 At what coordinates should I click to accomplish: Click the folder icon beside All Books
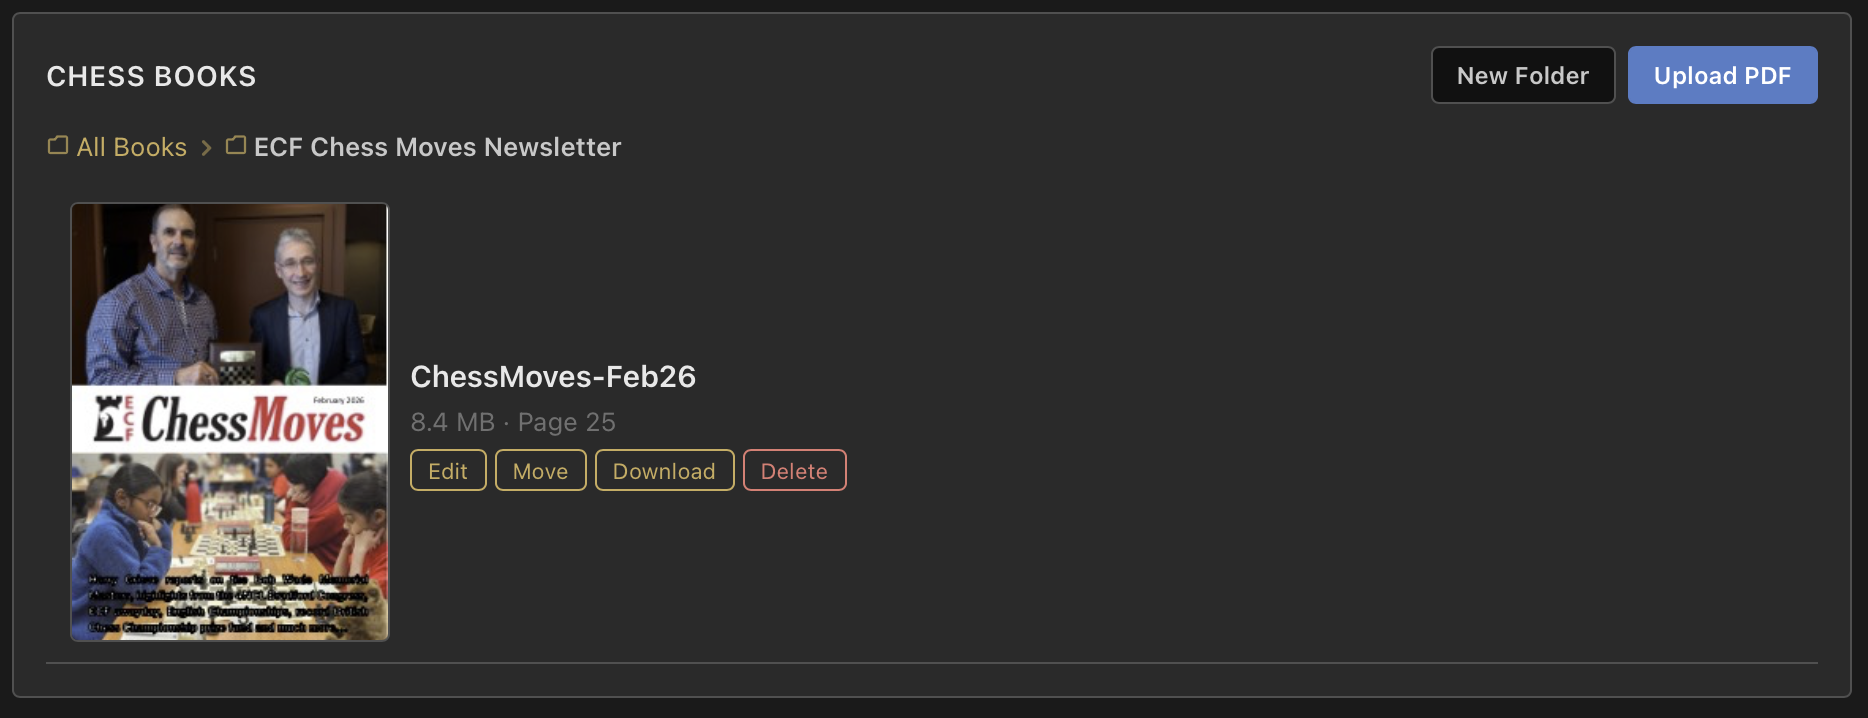point(58,146)
